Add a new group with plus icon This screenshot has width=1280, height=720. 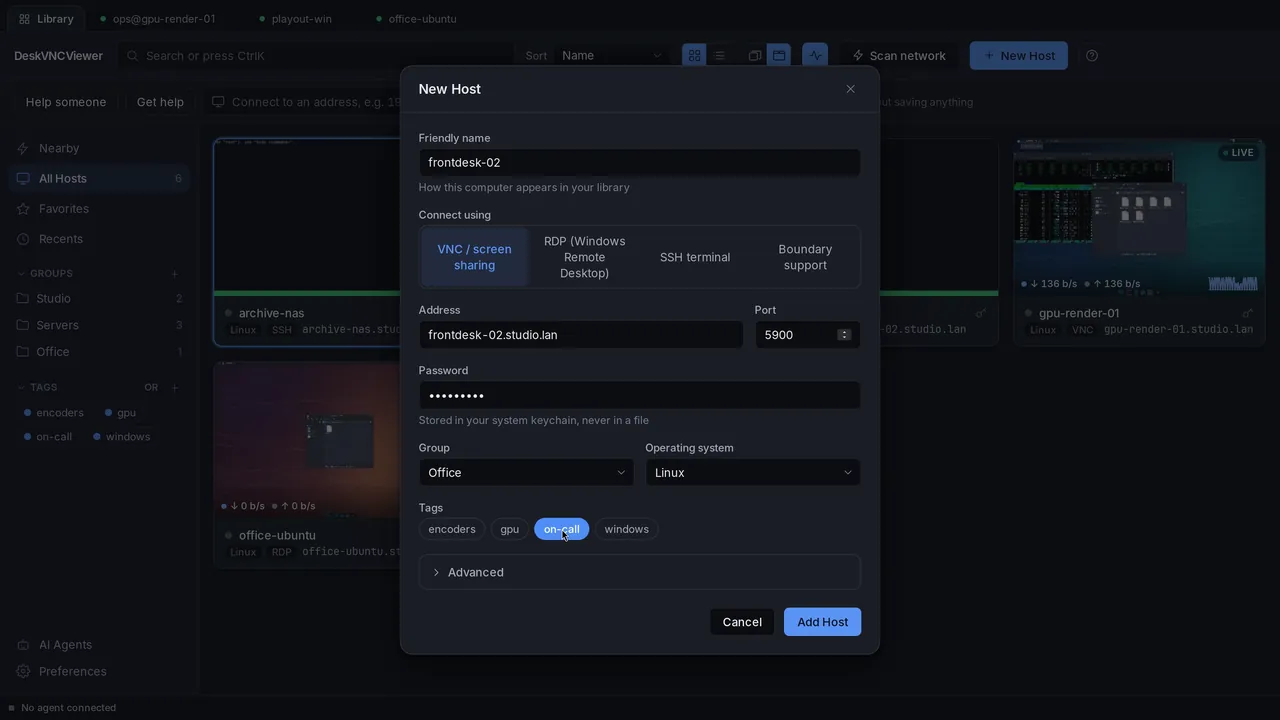(x=175, y=273)
